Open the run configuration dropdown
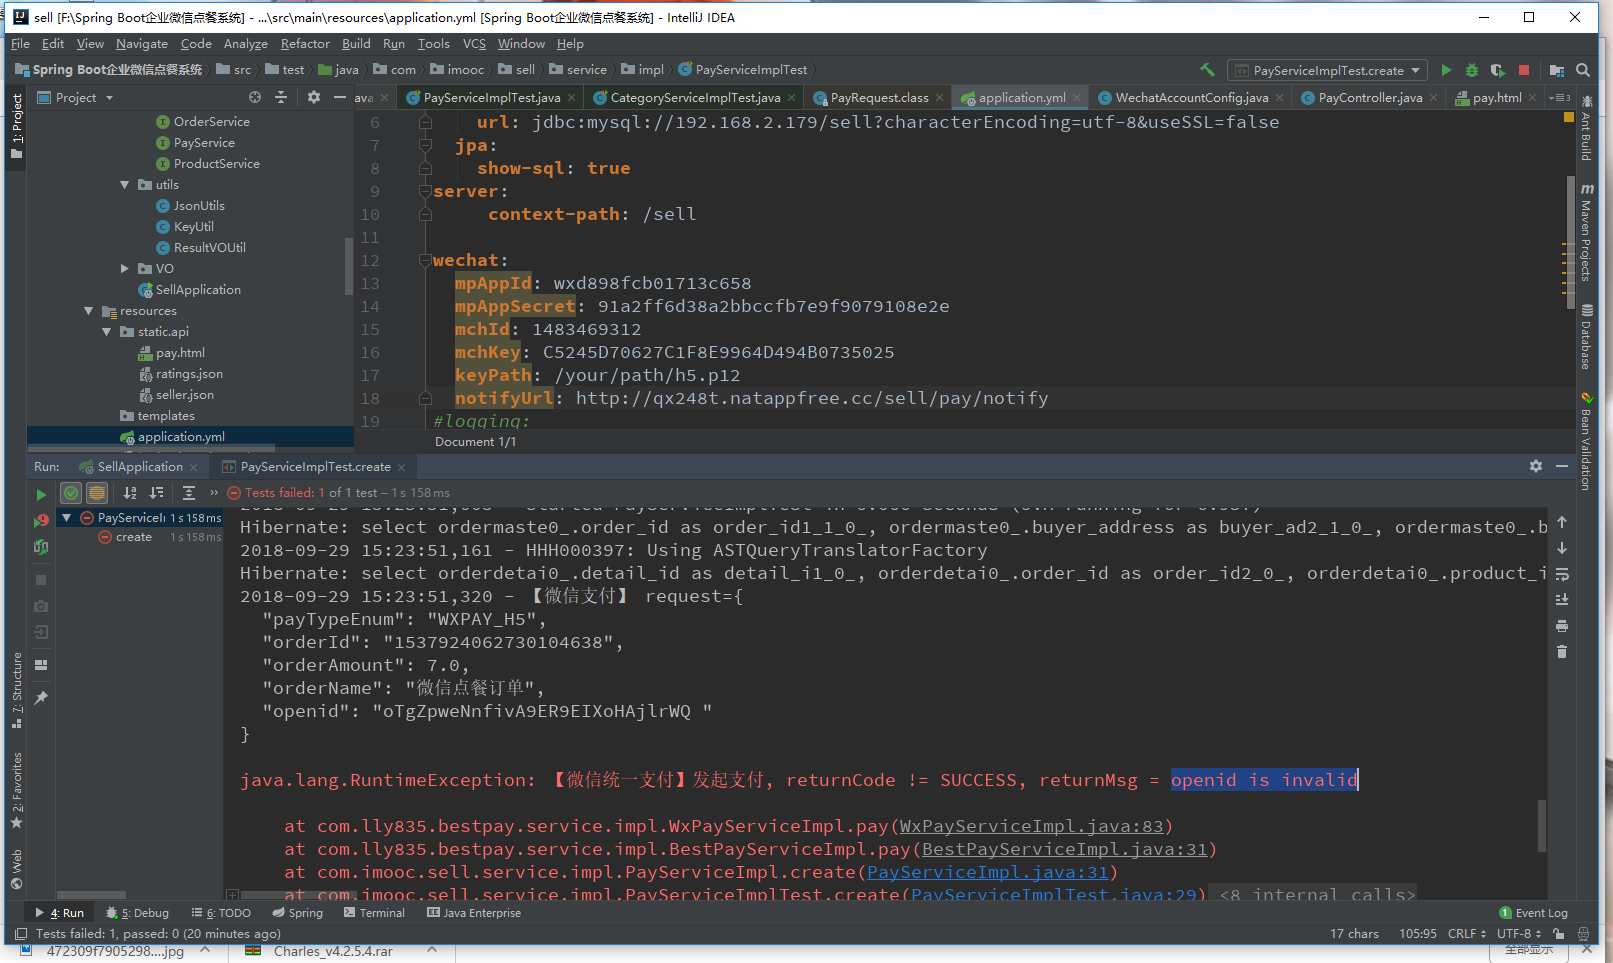 (1328, 70)
